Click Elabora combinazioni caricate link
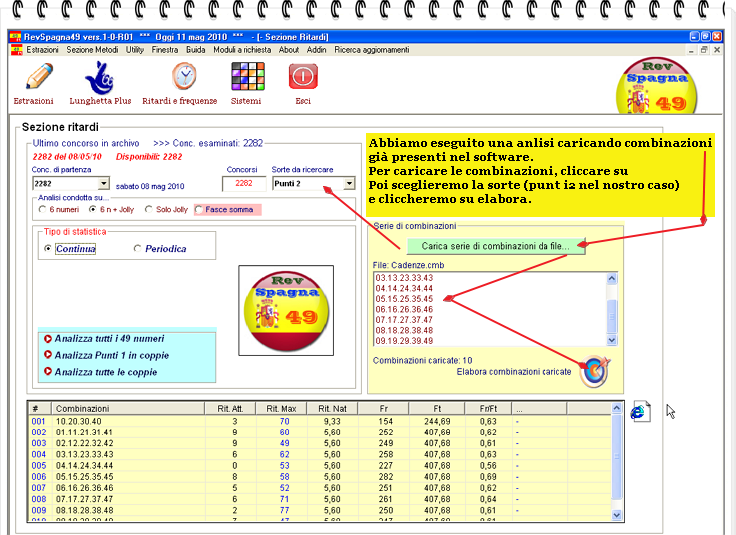The width and height of the screenshot is (736, 535). click(514, 372)
